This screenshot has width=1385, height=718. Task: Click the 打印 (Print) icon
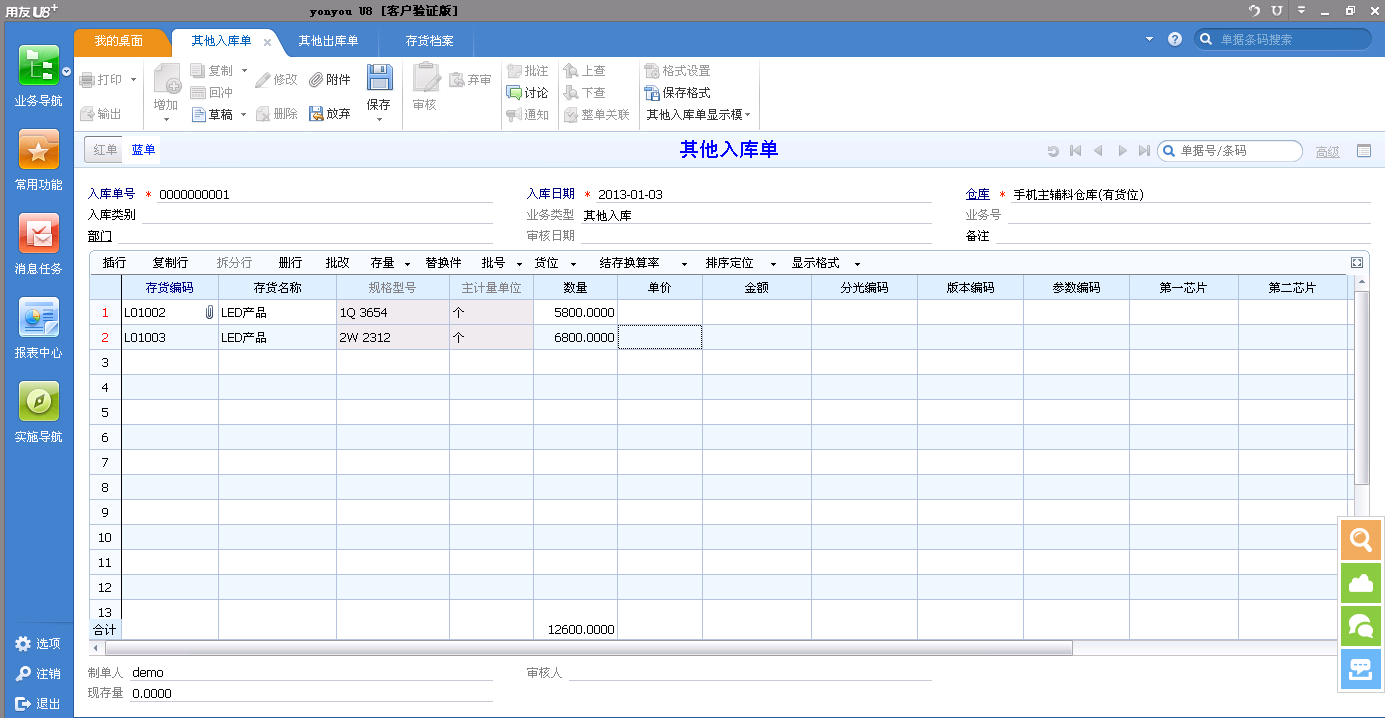pos(107,80)
